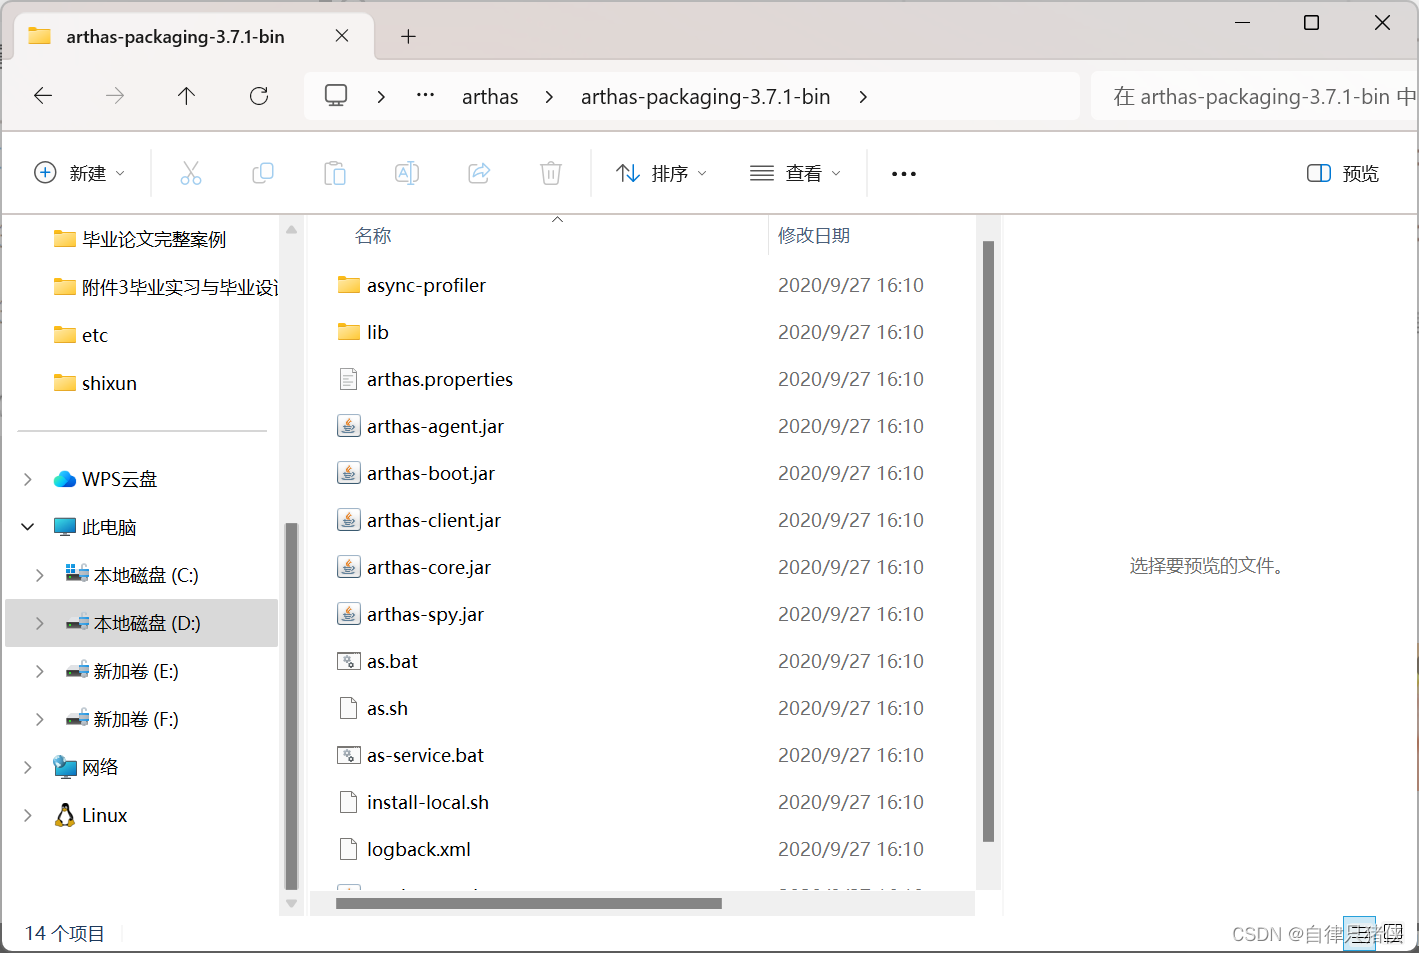The image size is (1419, 953).
Task: Open the more options ellipsis in toolbar
Action: (x=904, y=174)
